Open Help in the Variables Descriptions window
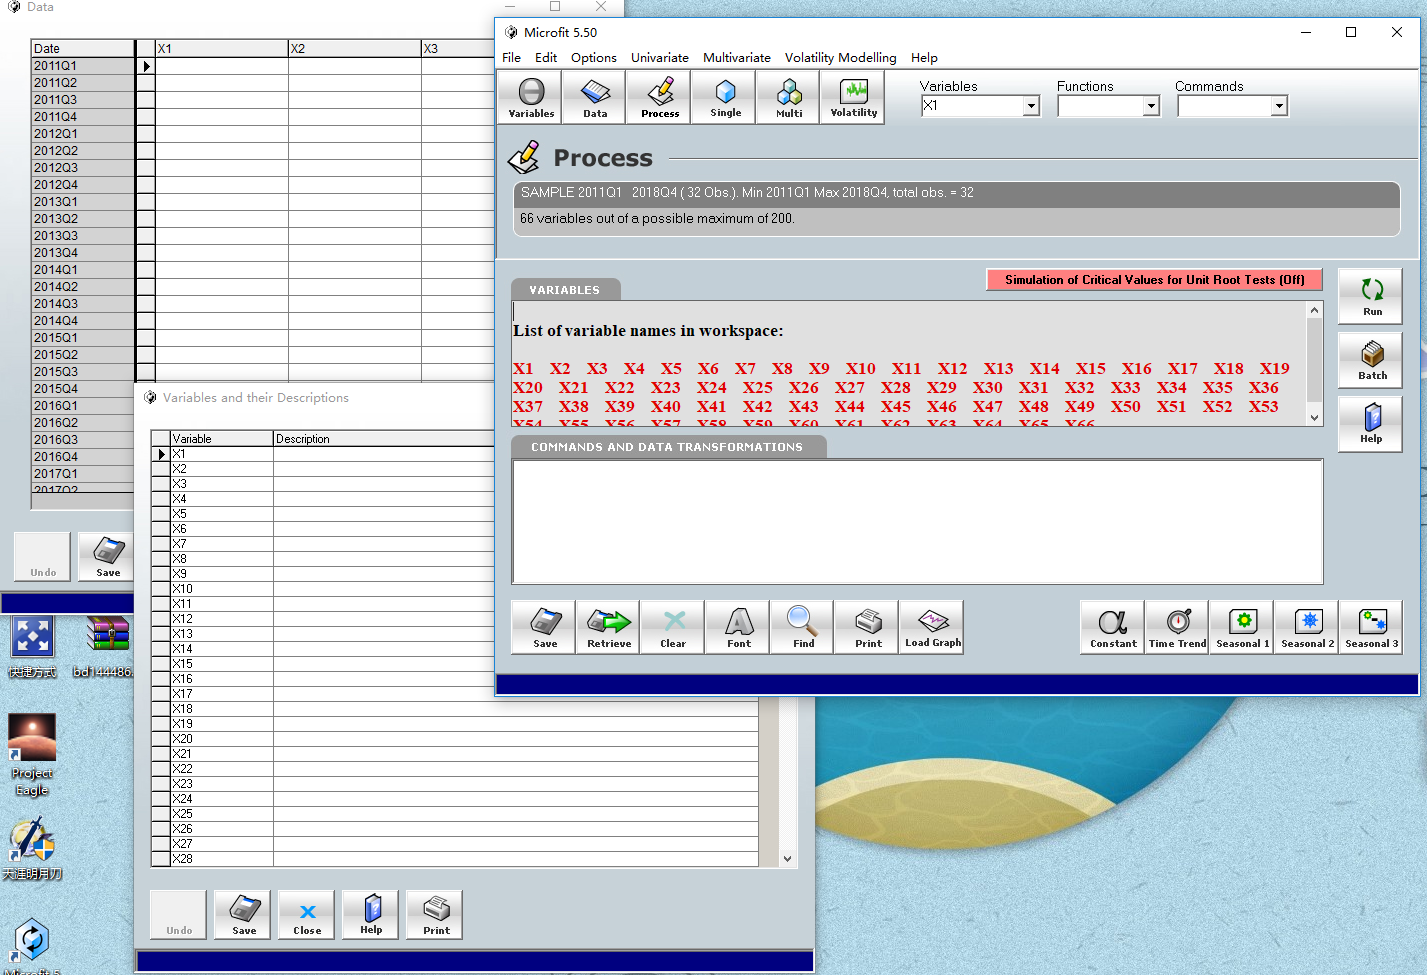 pos(371,915)
